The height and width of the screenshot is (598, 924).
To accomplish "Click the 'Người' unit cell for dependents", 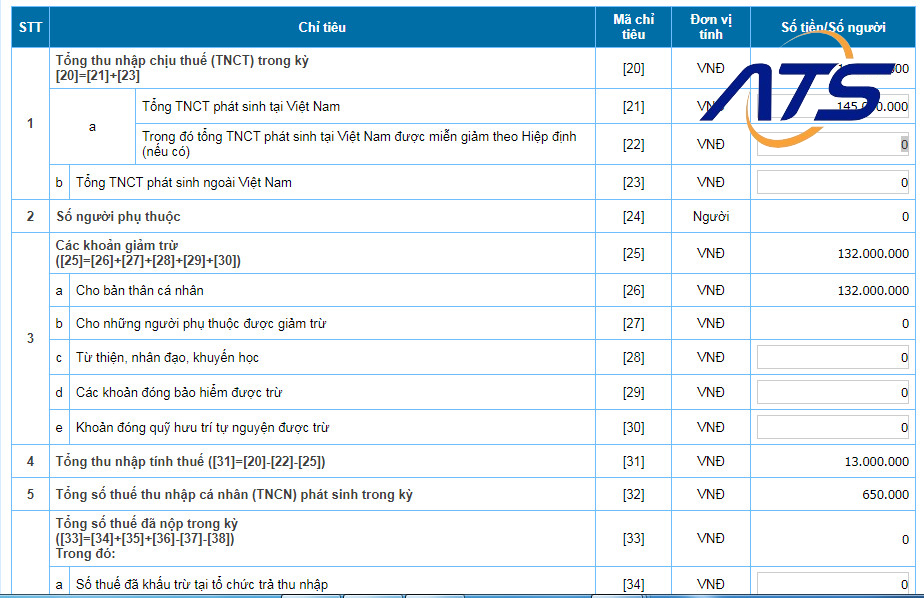I will (712, 217).
